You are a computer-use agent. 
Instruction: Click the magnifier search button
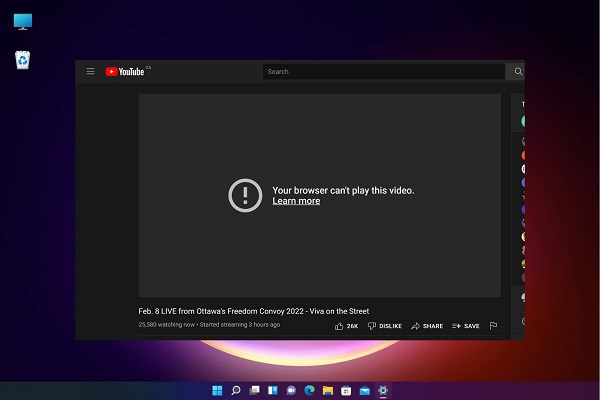(518, 72)
